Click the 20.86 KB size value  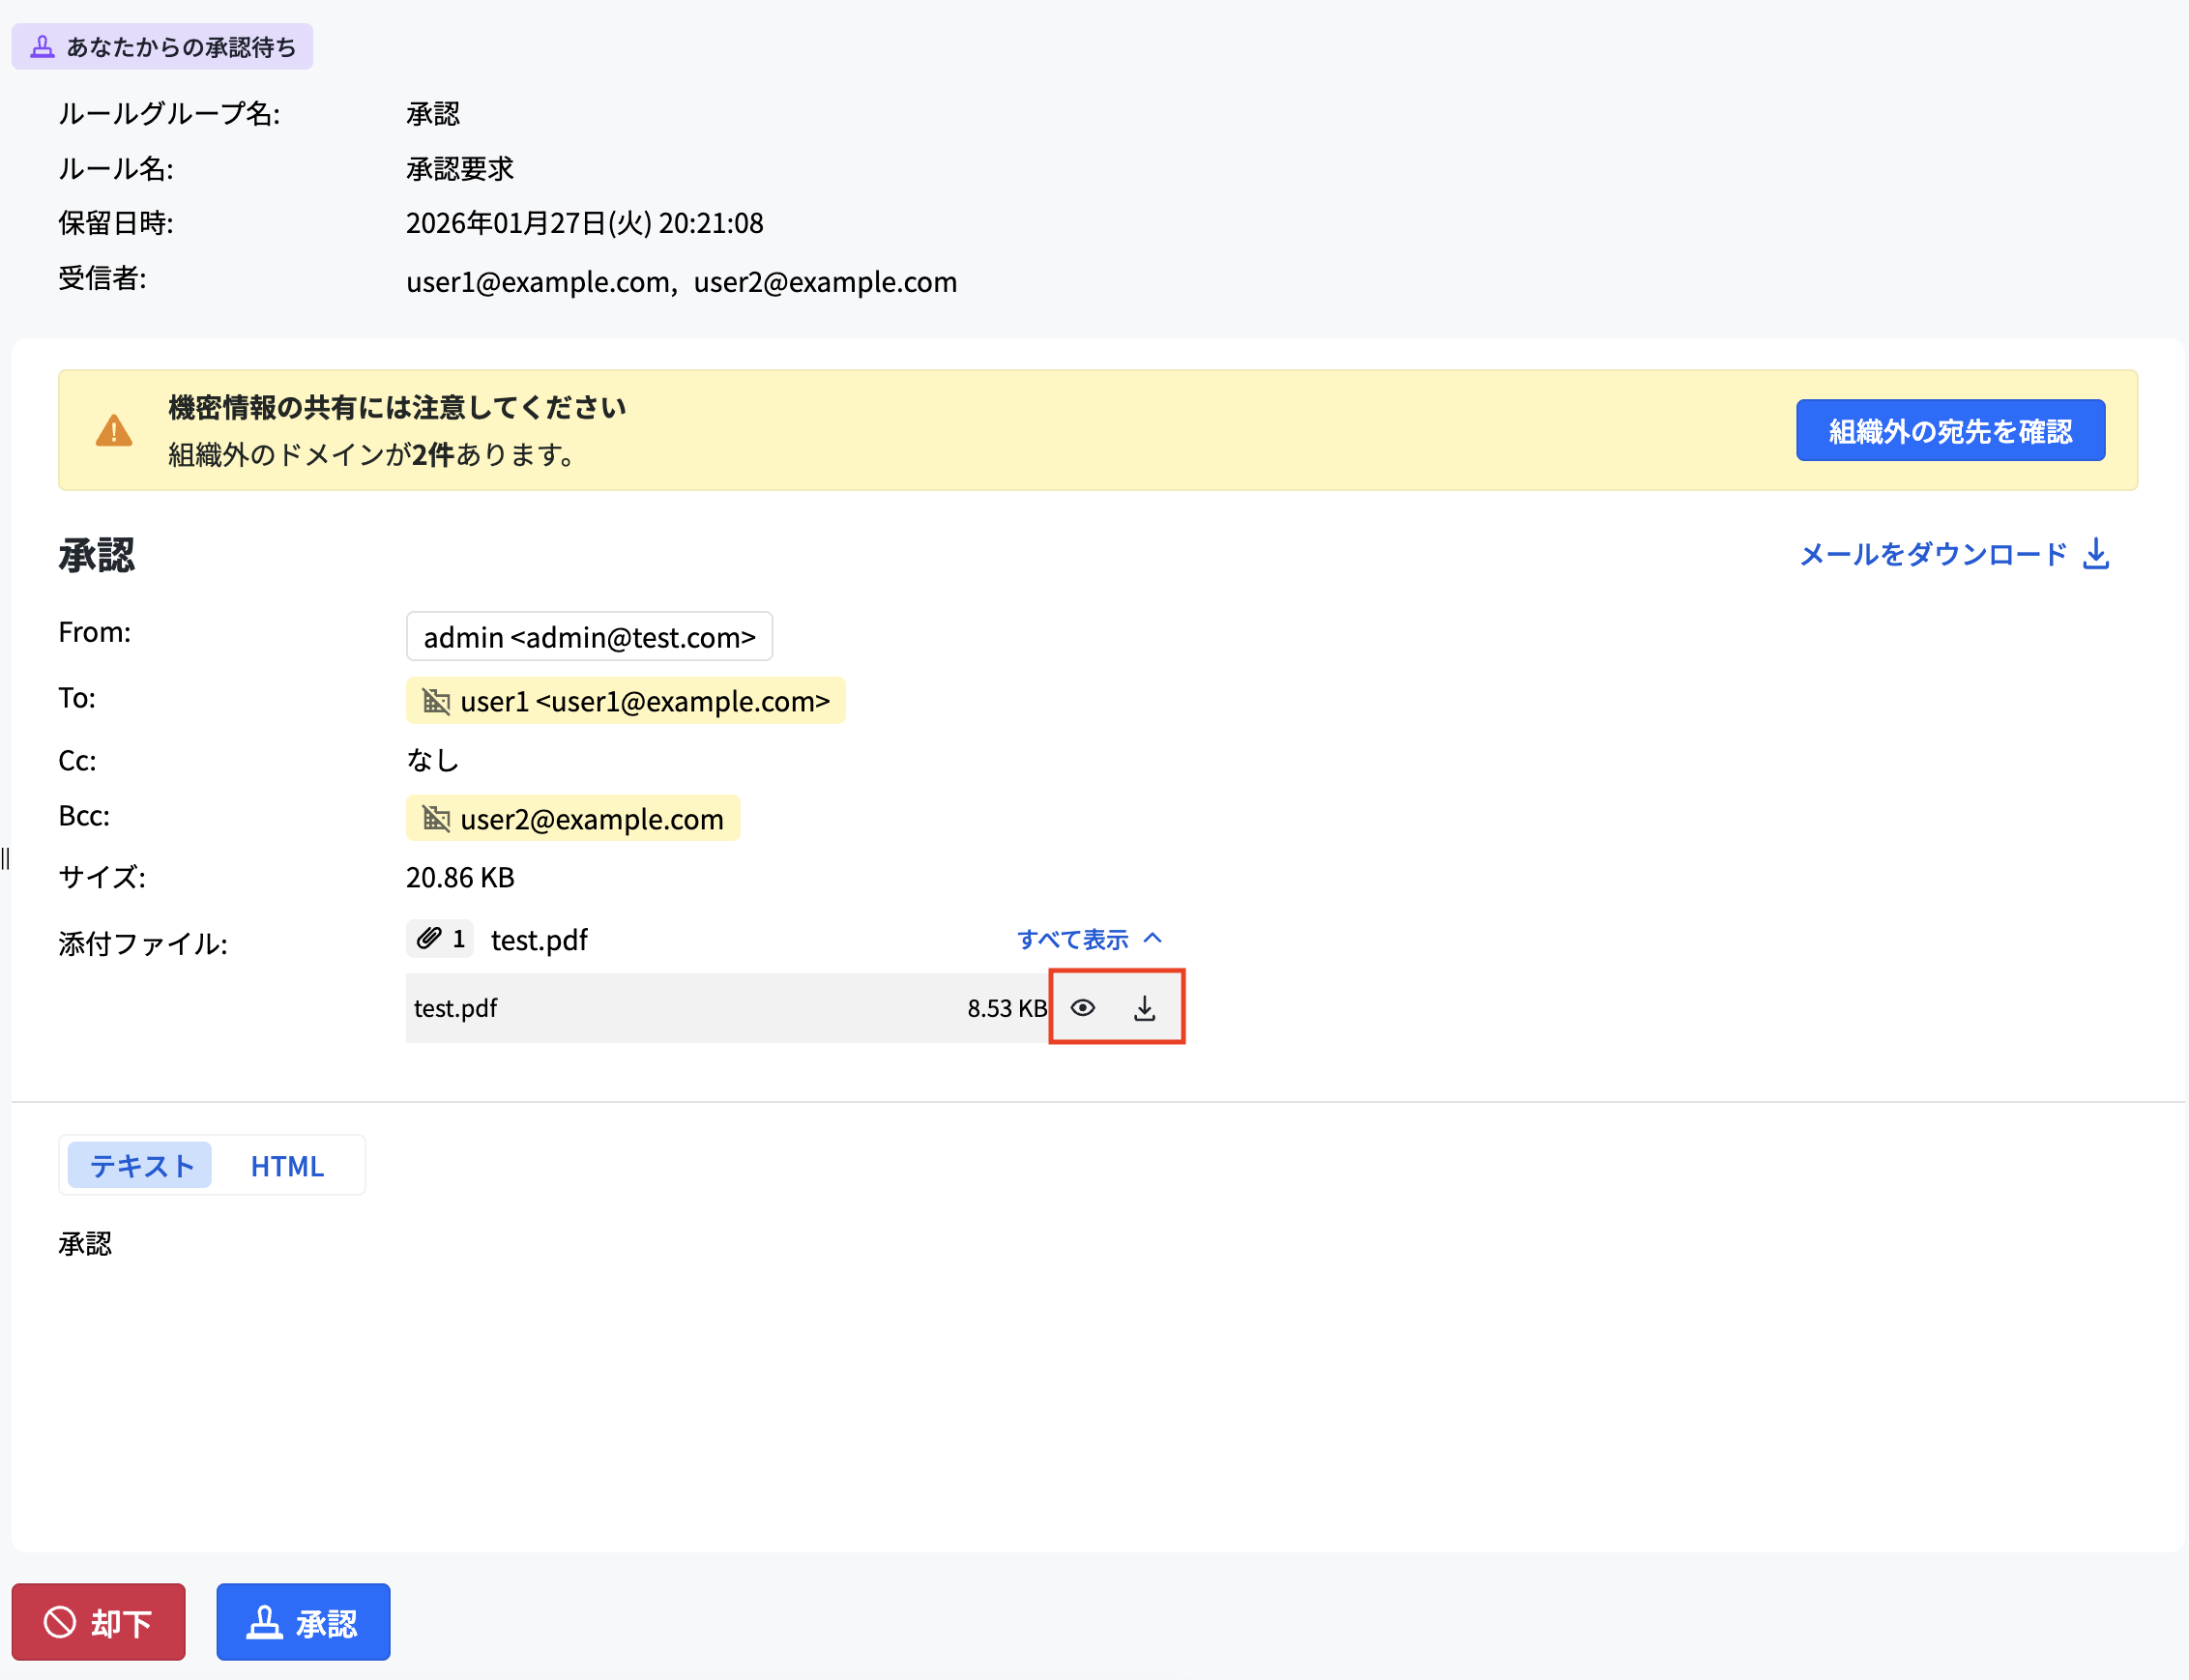click(x=460, y=877)
